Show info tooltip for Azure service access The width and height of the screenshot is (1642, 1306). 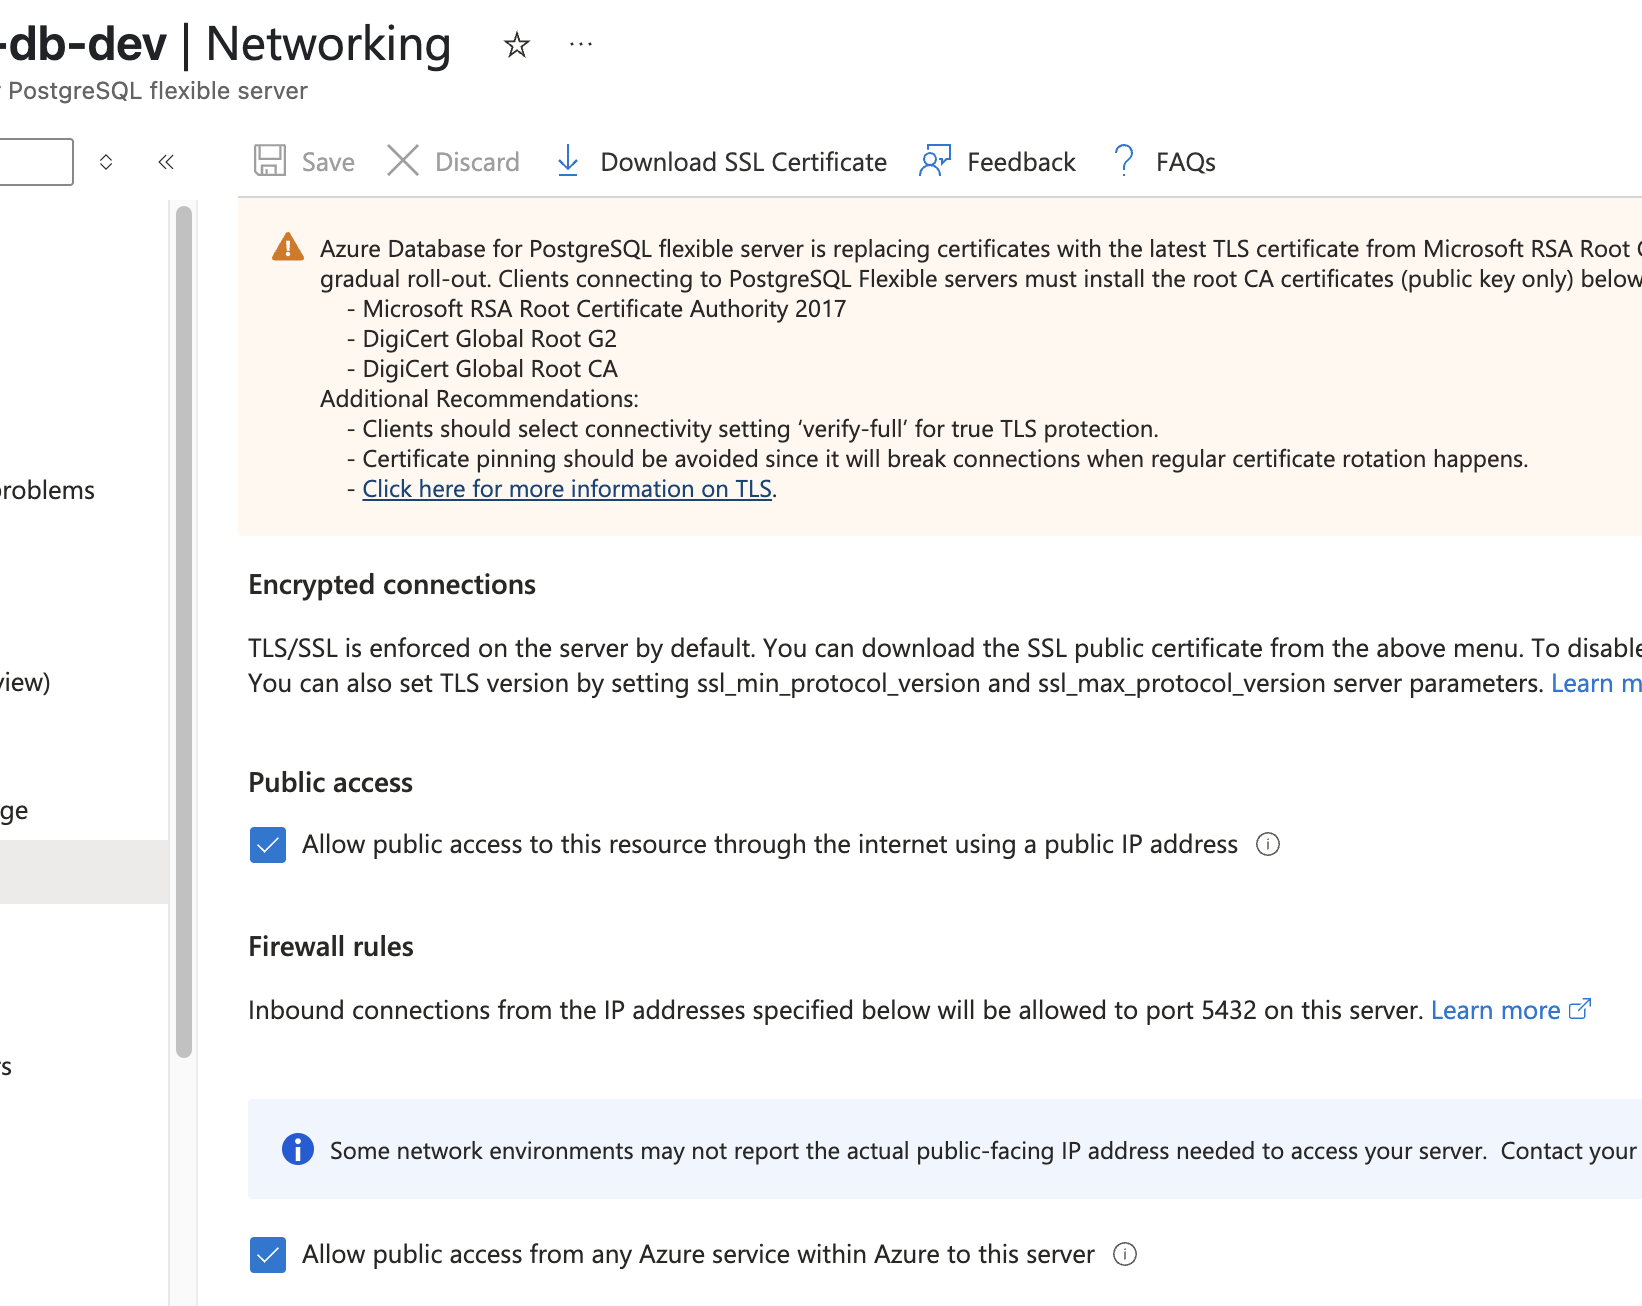tap(1125, 1255)
